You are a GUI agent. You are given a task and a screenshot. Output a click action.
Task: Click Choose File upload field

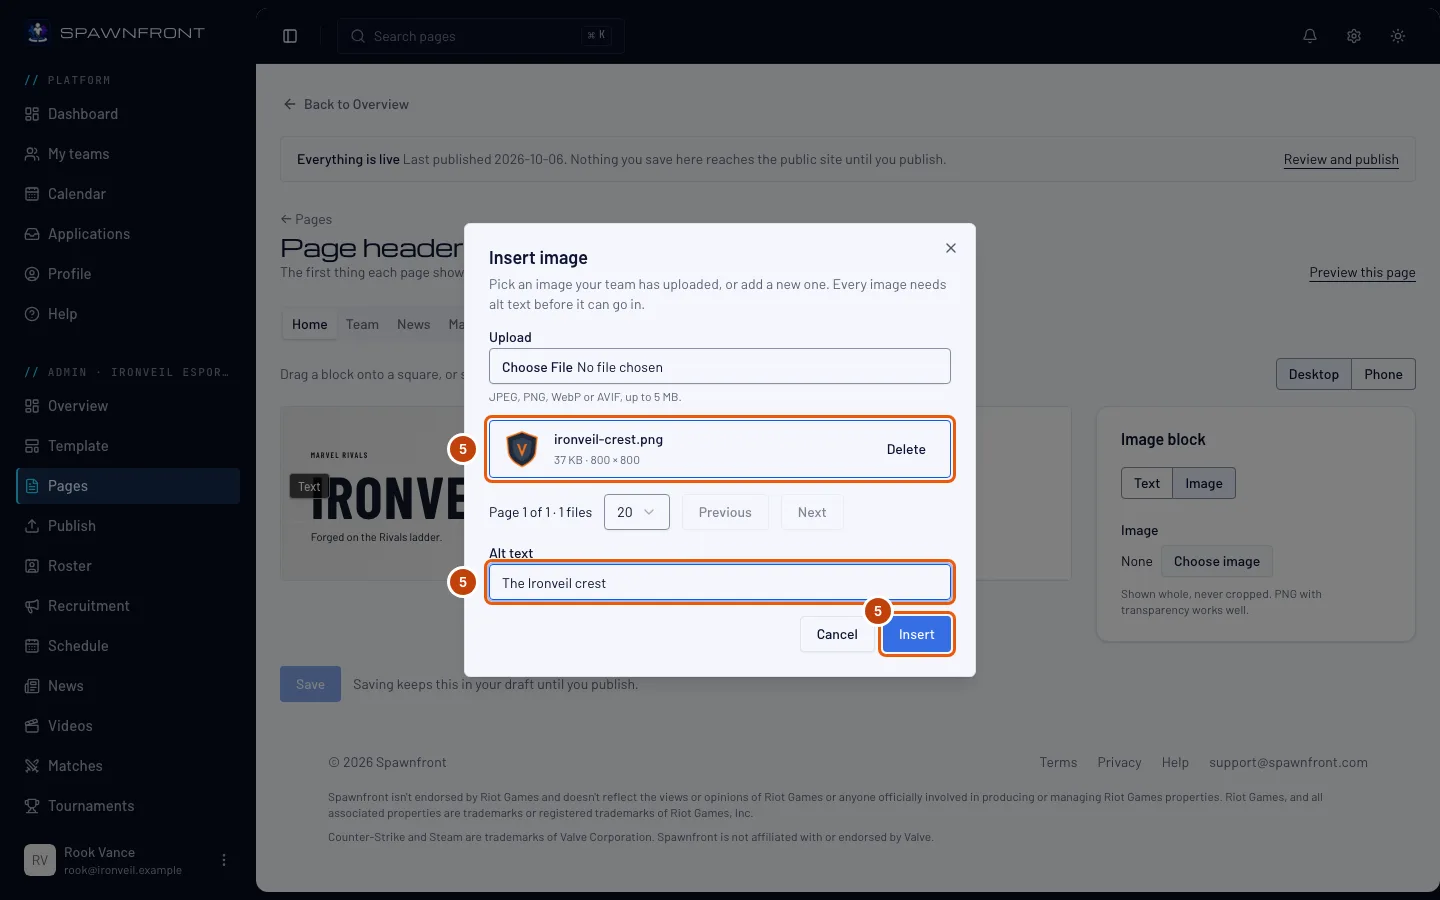point(720,367)
